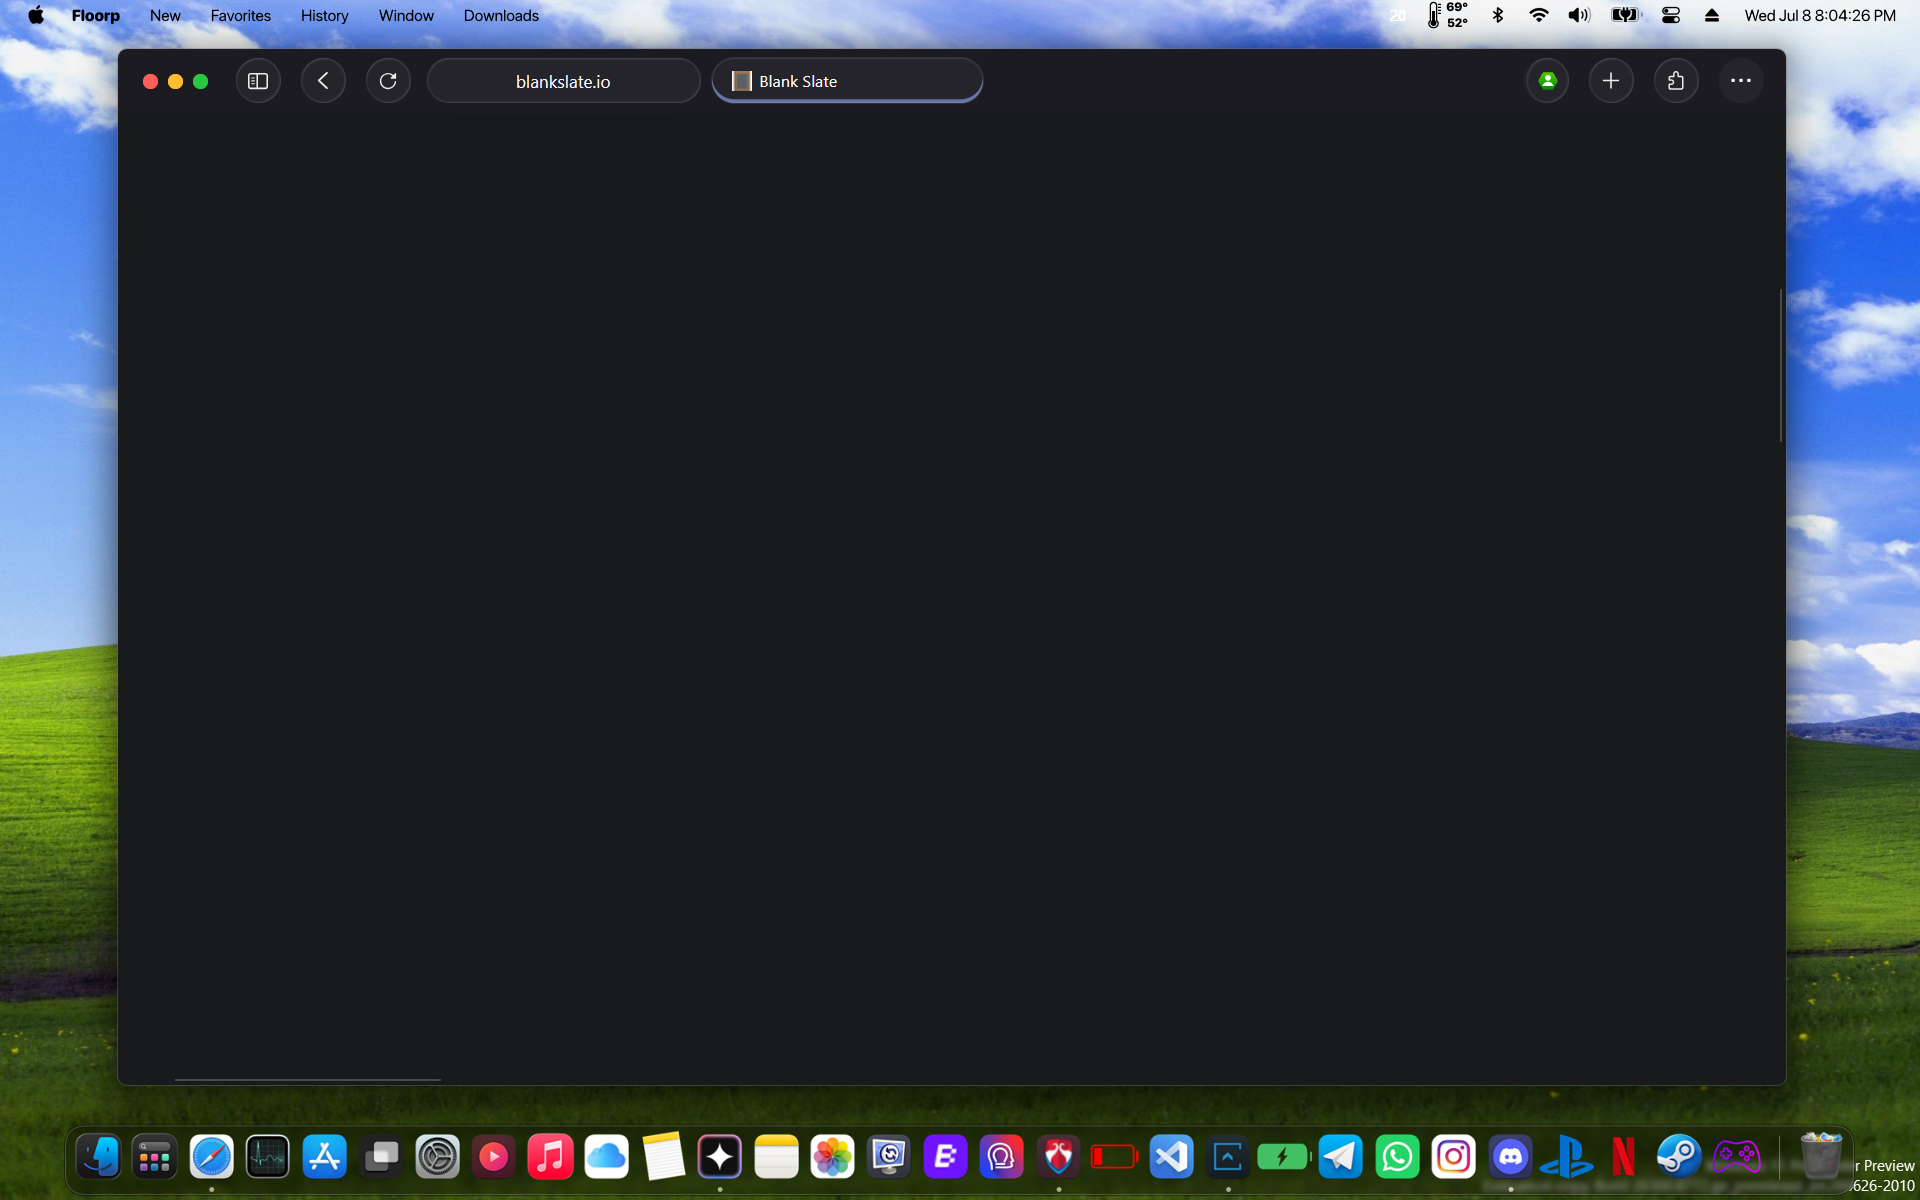Open a new tab with plus button
The height and width of the screenshot is (1200, 1920).
(1611, 81)
